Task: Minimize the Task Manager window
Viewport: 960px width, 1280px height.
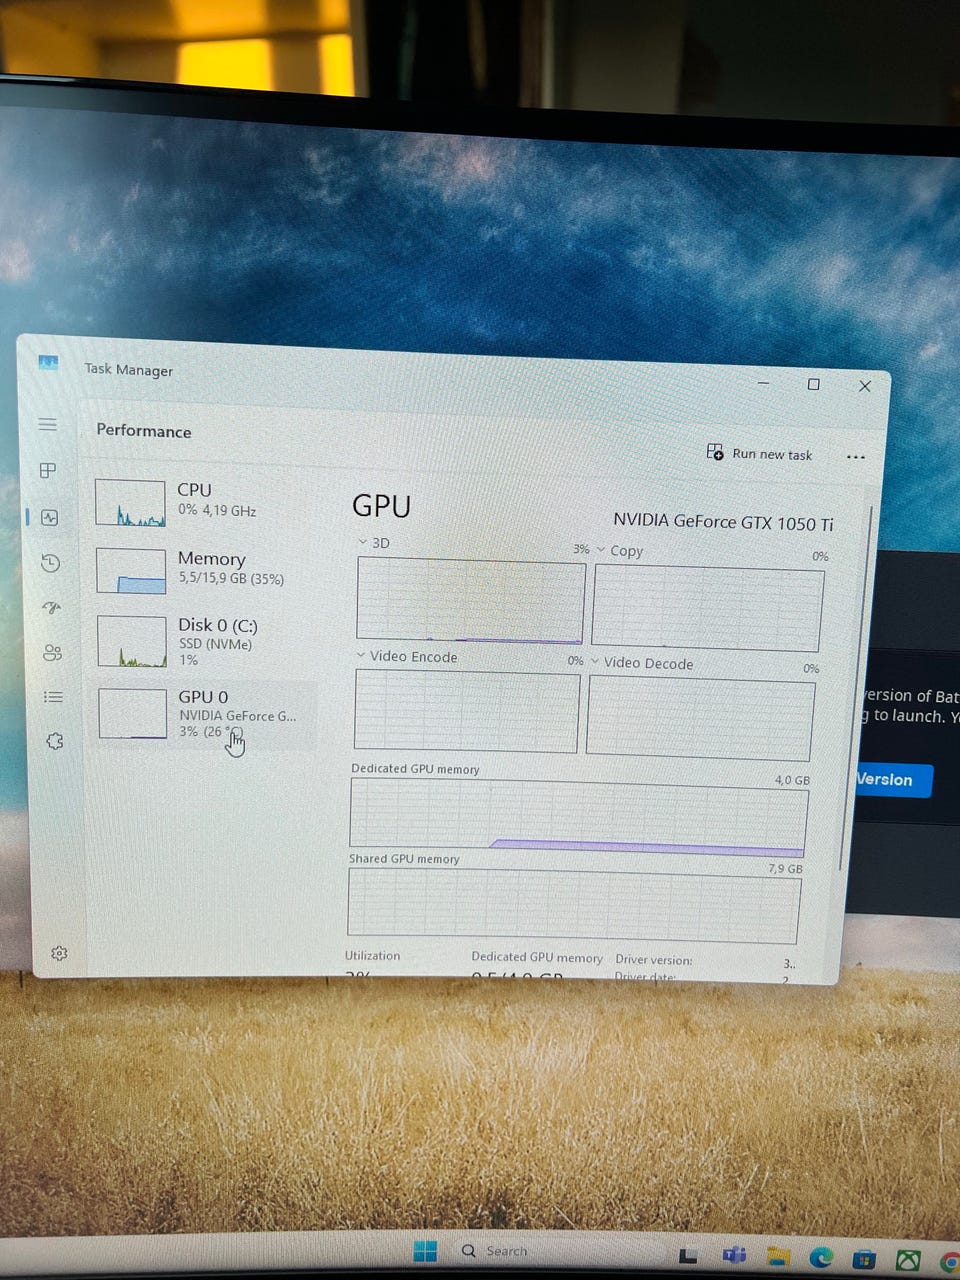Action: click(763, 383)
